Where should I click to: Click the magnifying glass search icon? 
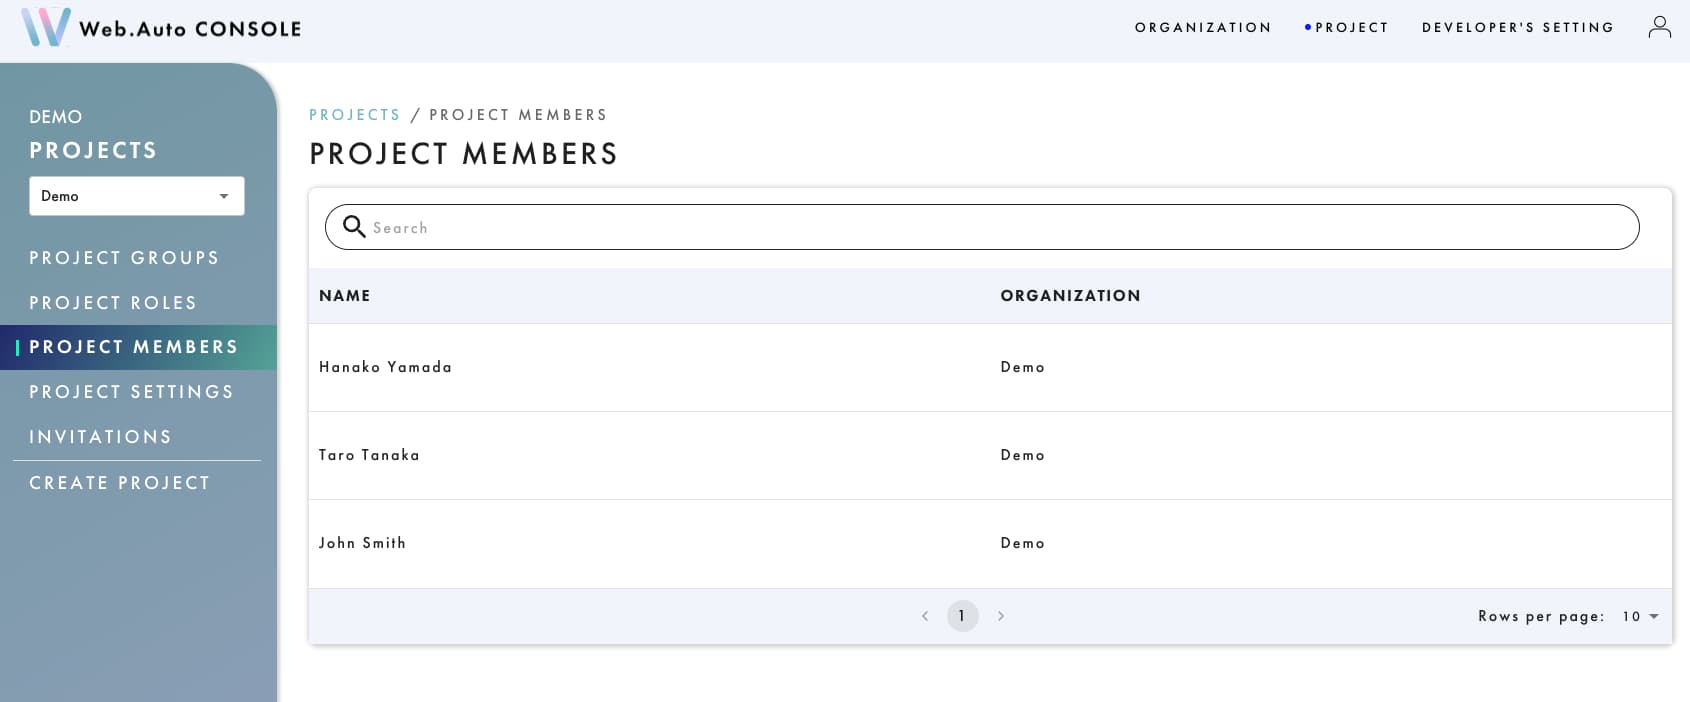click(354, 227)
